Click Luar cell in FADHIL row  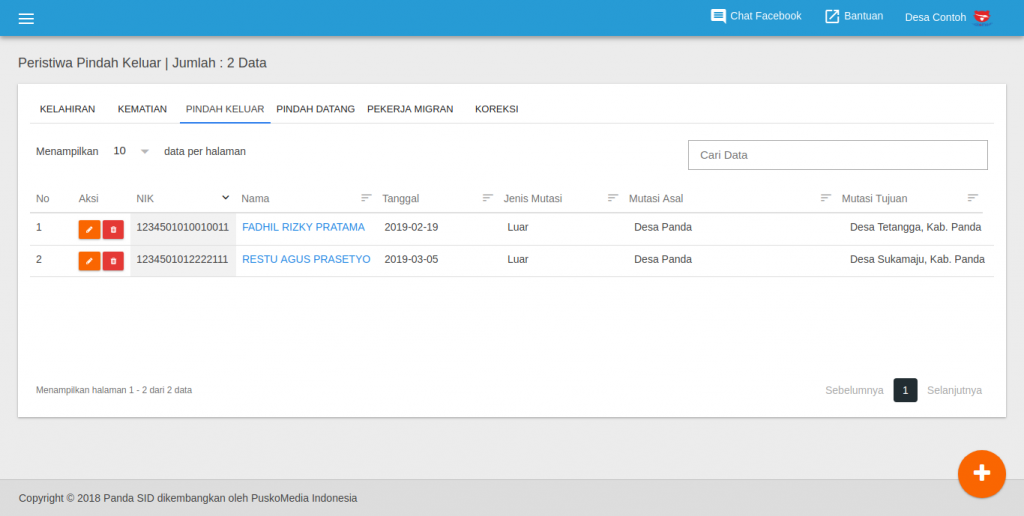coord(518,227)
